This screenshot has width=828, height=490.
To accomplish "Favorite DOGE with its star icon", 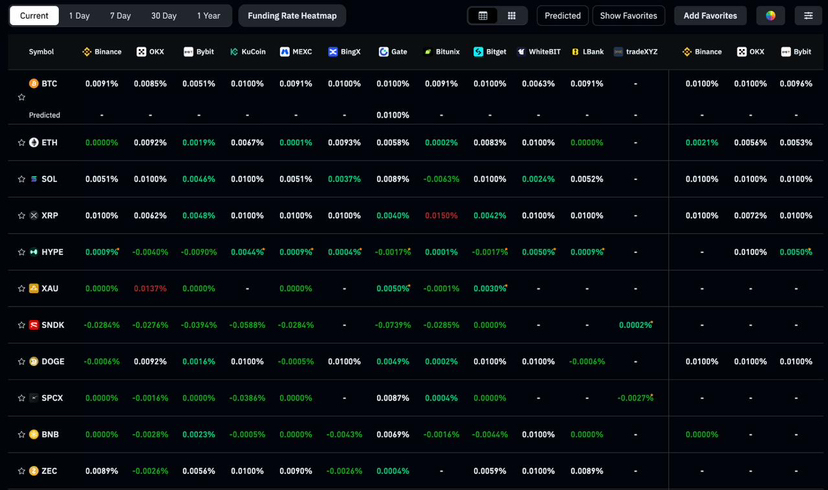I will 22,361.
